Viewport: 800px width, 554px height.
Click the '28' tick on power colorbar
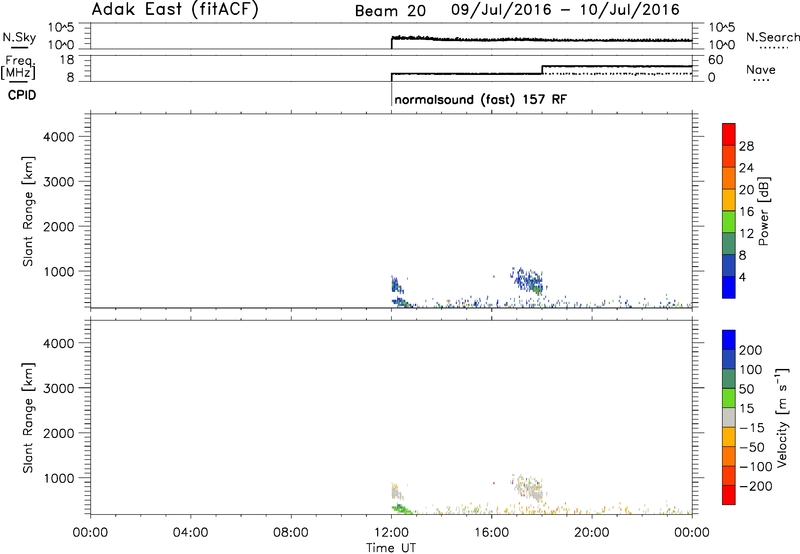click(746, 146)
